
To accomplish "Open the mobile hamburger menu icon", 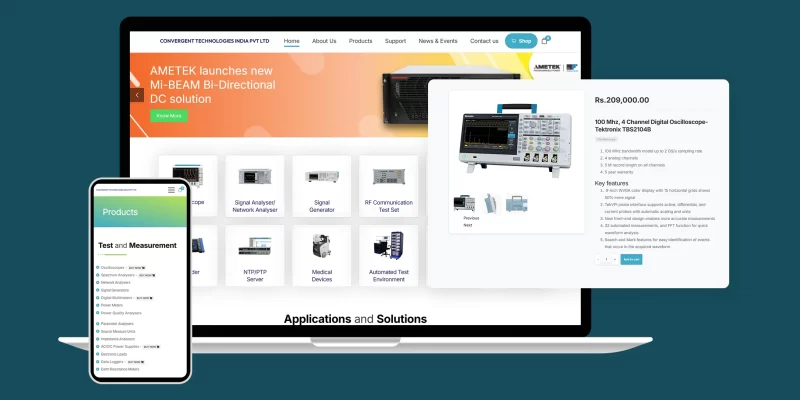I will click(x=171, y=189).
